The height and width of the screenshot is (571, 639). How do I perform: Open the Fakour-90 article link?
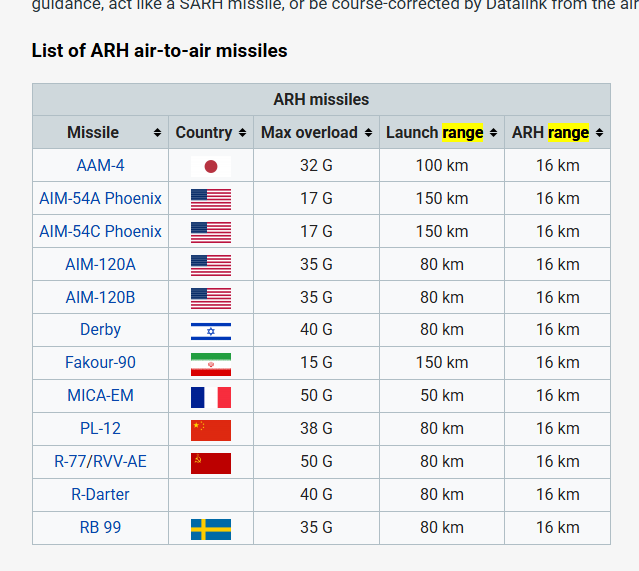click(100, 363)
